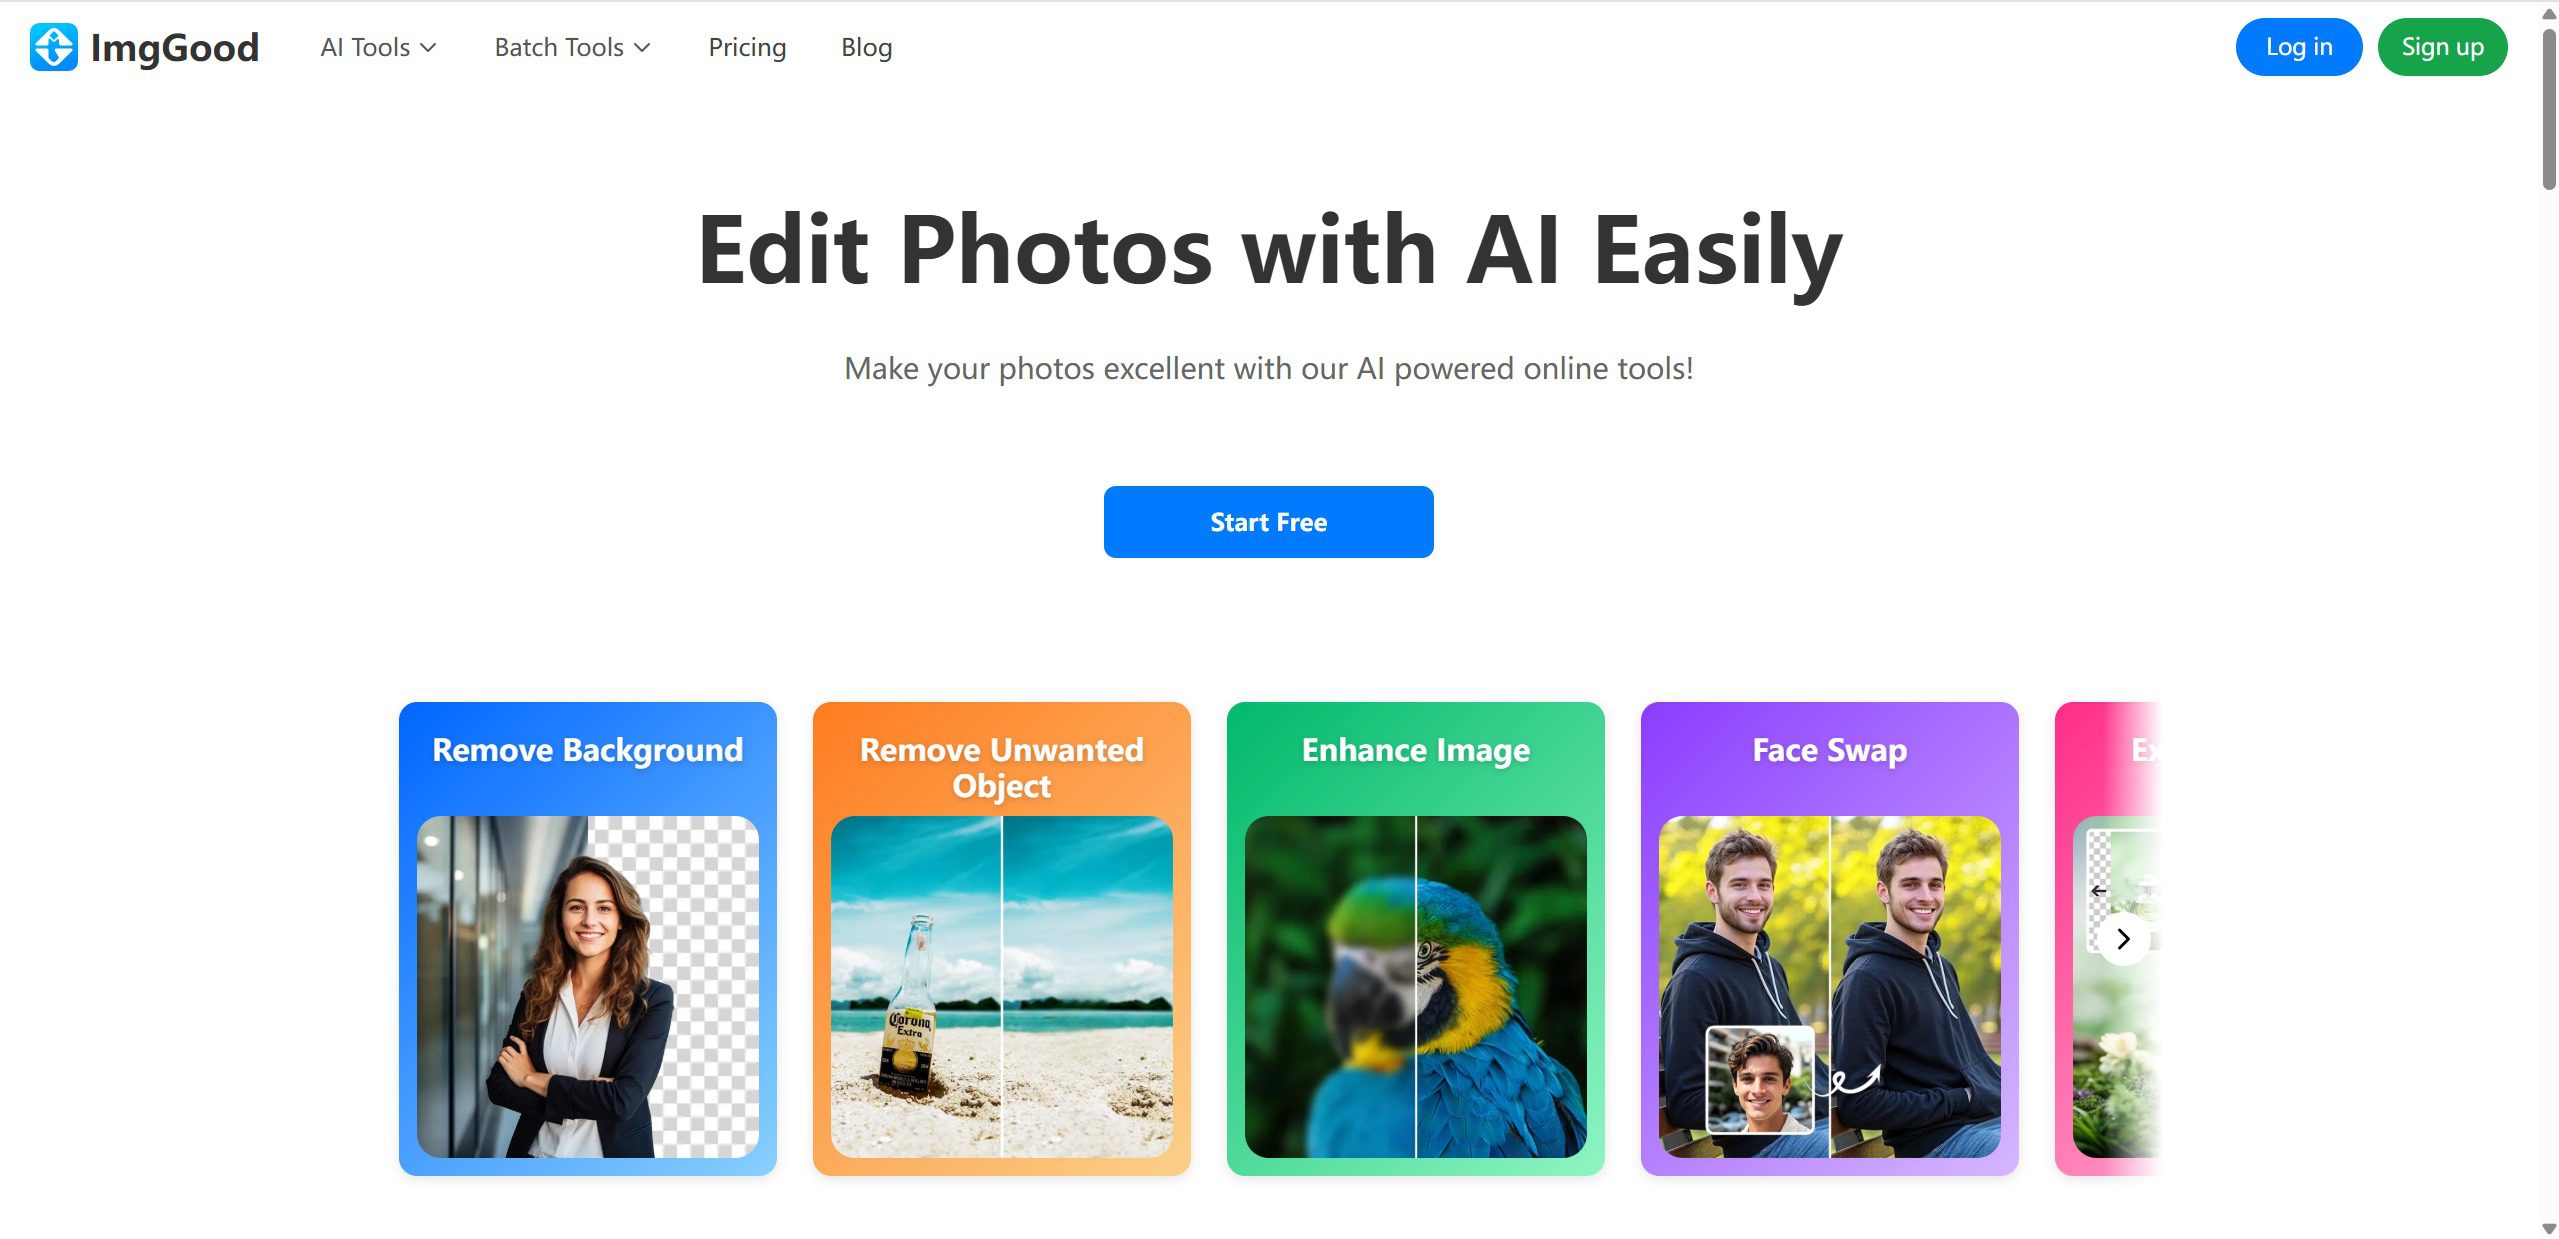This screenshot has height=1239, width=2559.
Task: Click the page's vertical scrollbar thumb
Action: click(x=2549, y=108)
